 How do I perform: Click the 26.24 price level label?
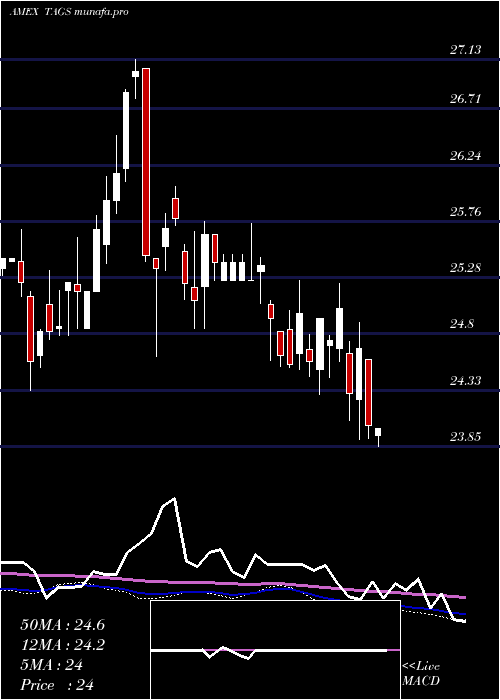tap(466, 156)
